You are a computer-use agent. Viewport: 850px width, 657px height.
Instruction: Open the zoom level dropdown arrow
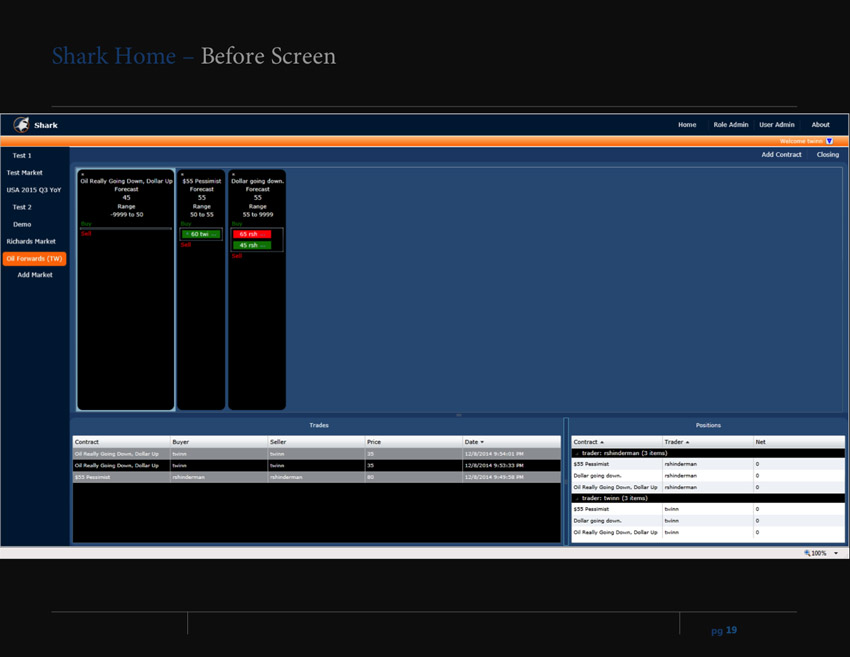(x=836, y=553)
